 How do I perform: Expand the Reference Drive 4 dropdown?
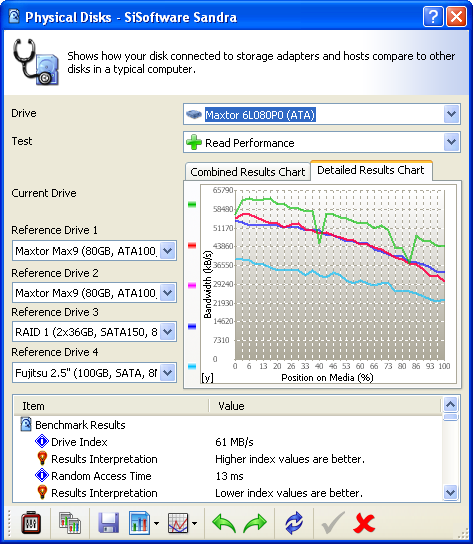pyautogui.click(x=168, y=373)
